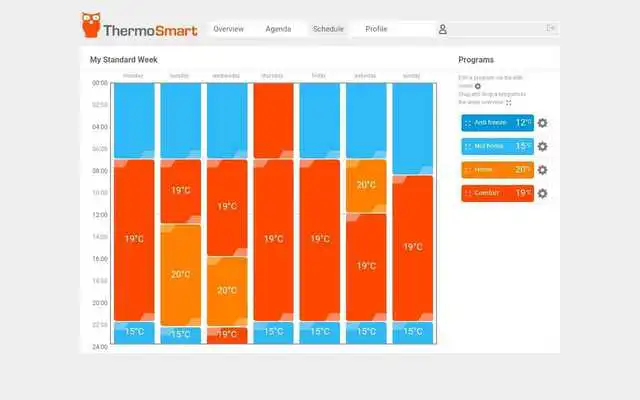Click drag handle on Anti freeze chip
640x400 pixels.
[468, 123]
